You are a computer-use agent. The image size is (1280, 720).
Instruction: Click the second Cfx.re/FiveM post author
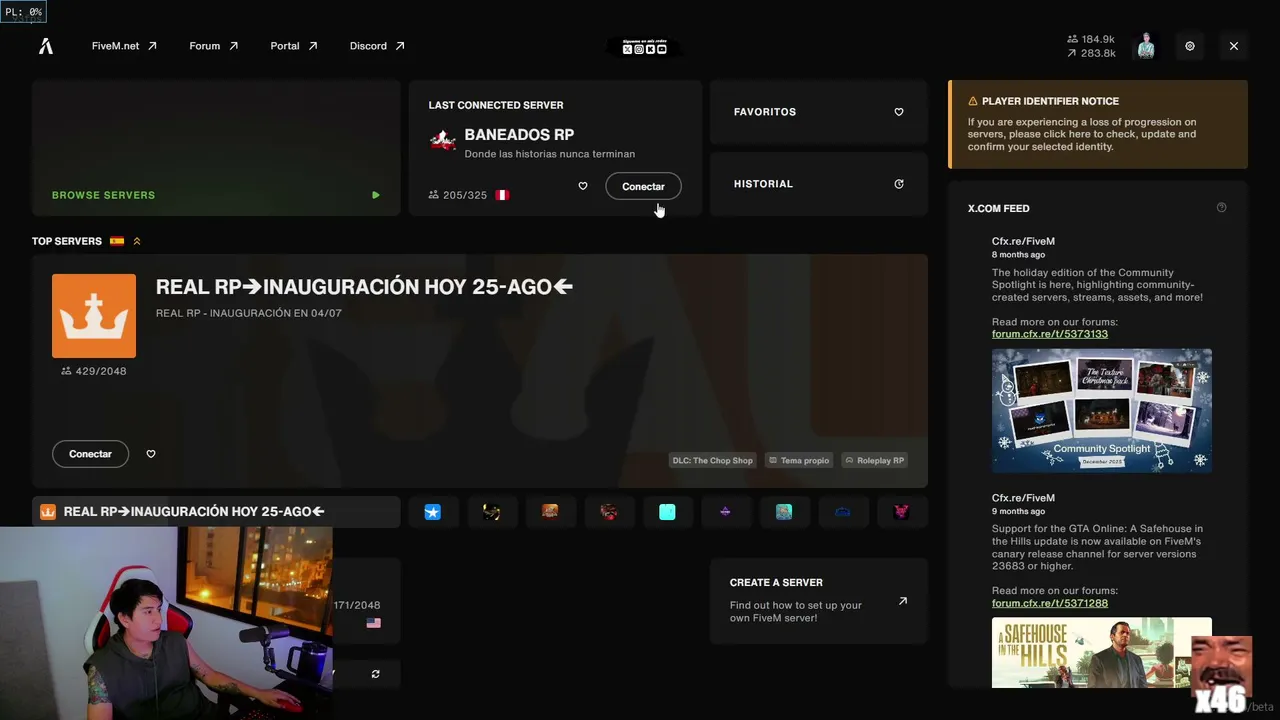[1023, 498]
